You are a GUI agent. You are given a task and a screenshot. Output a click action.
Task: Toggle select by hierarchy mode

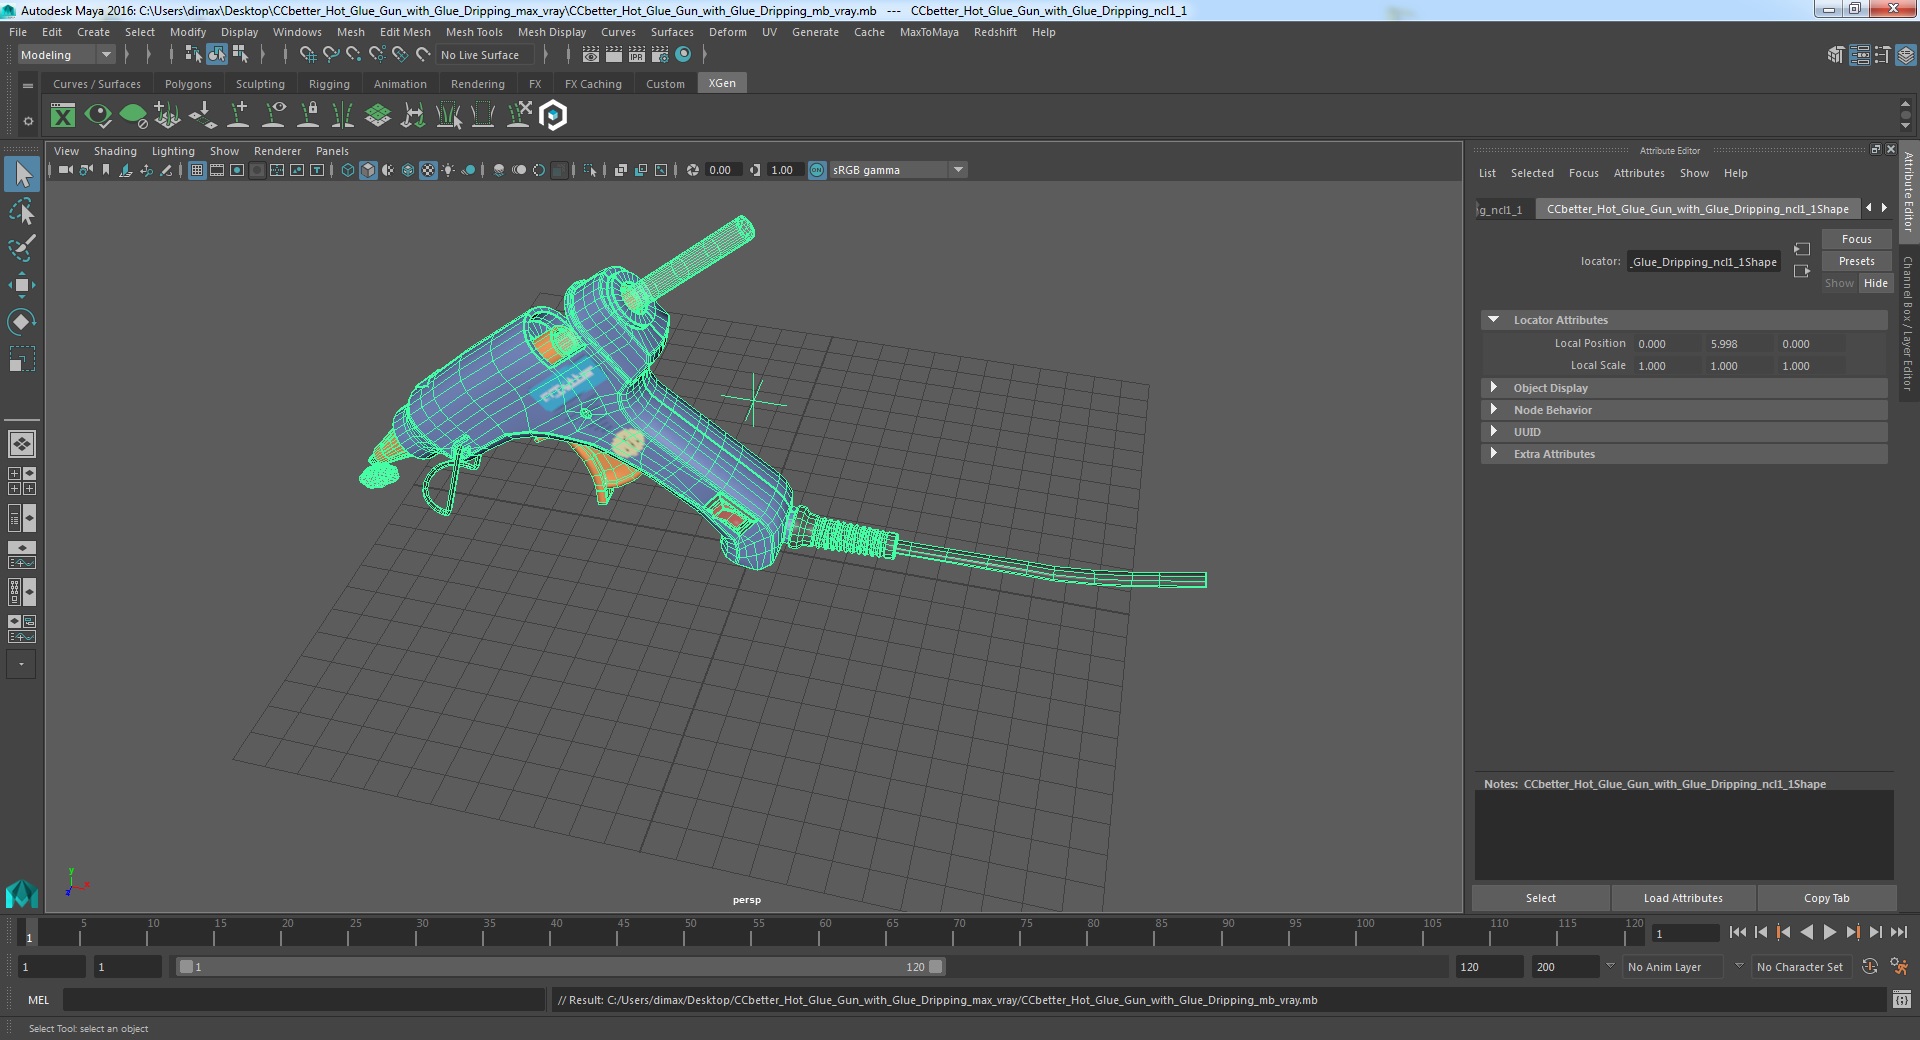[194, 55]
